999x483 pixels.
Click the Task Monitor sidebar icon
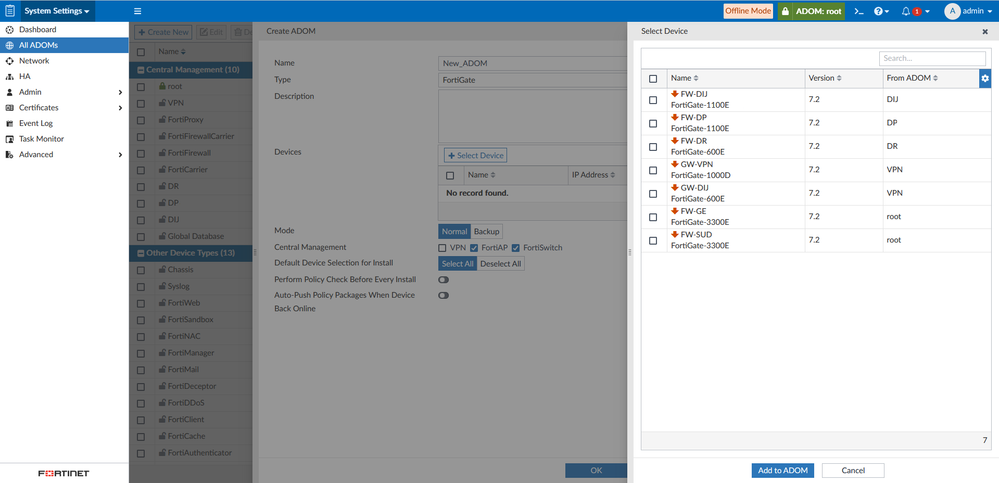pos(9,139)
